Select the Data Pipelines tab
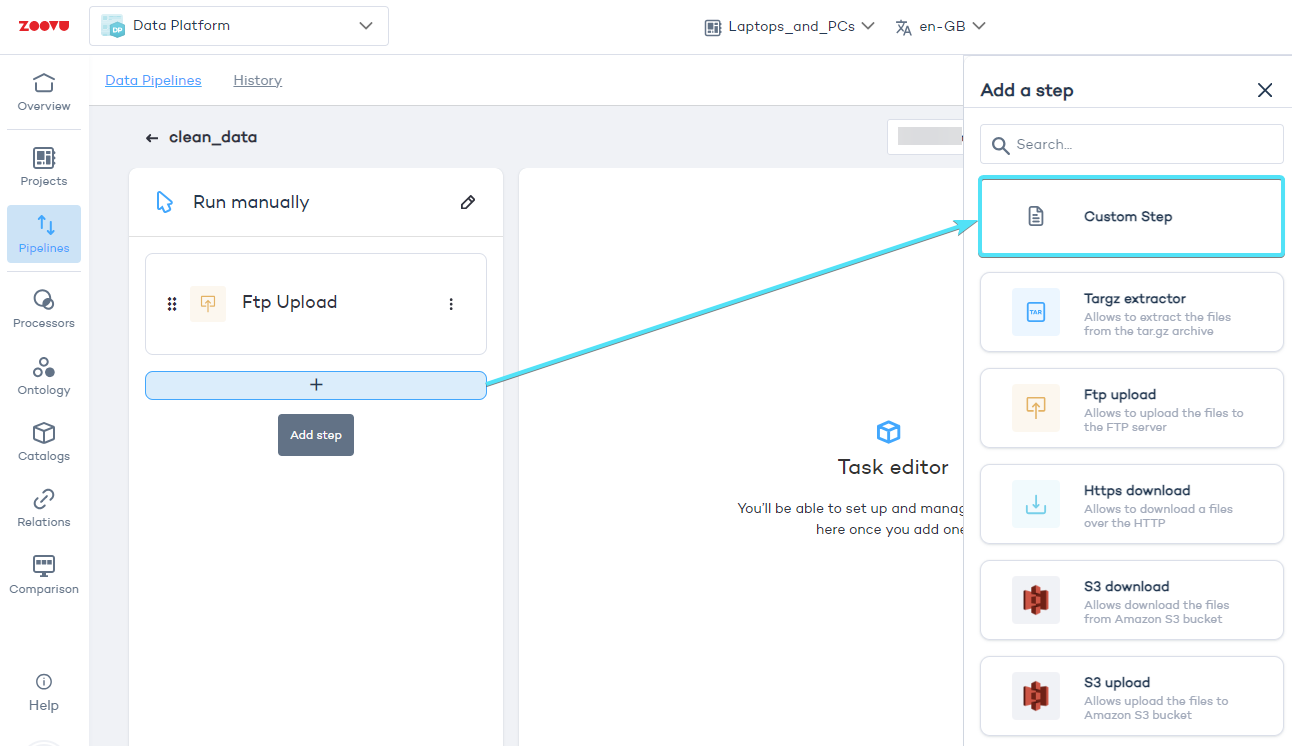The image size is (1292, 746). 153,80
